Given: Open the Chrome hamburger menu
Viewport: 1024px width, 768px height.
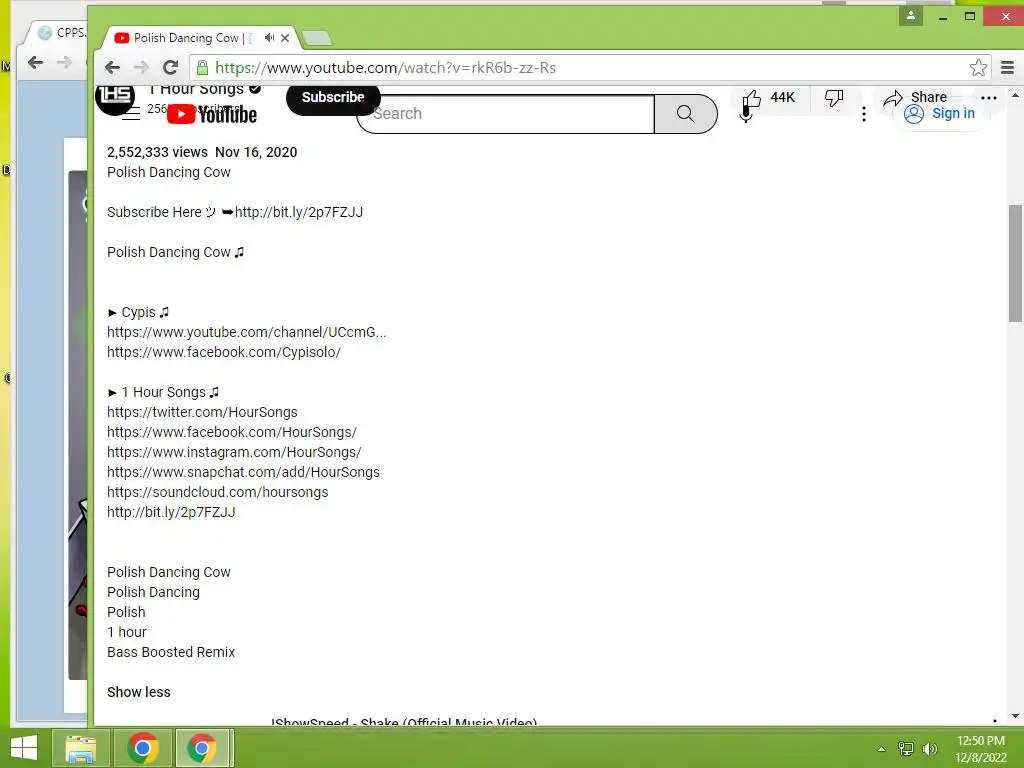Looking at the screenshot, I should (1008, 67).
